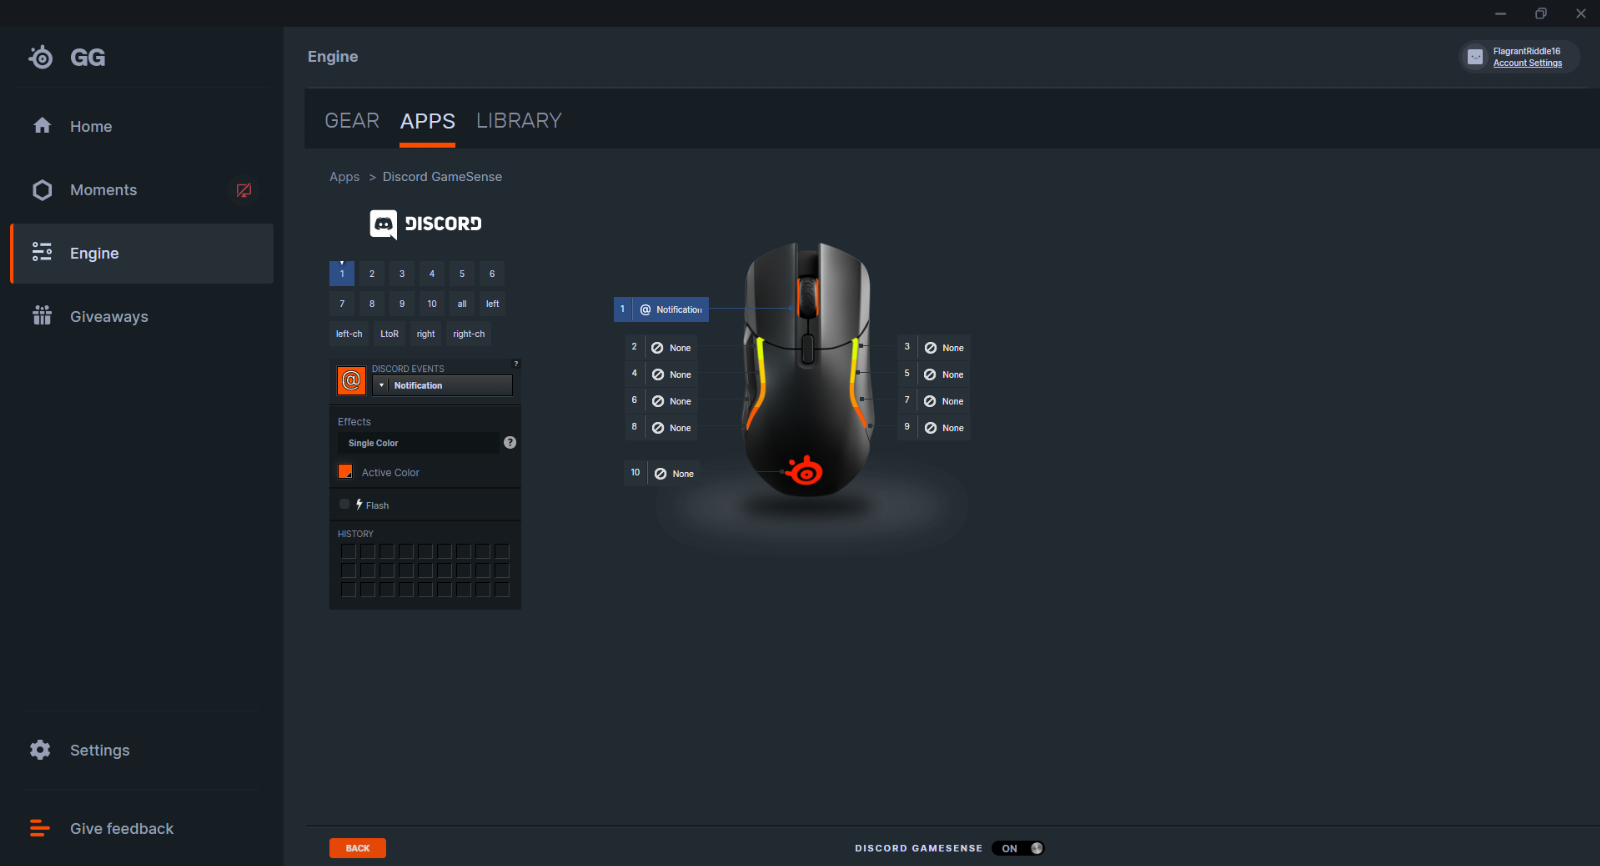This screenshot has height=866, width=1600.
Task: Select zone button 6
Action: (x=492, y=274)
